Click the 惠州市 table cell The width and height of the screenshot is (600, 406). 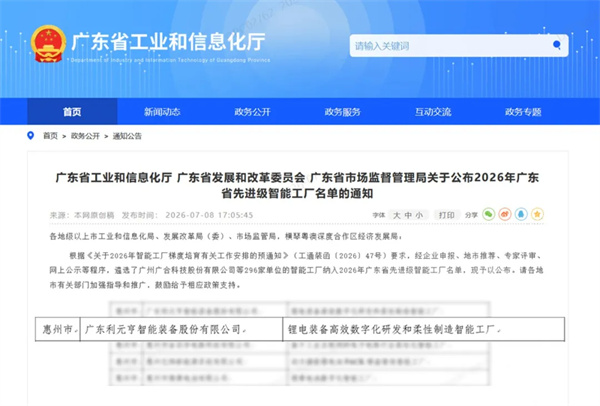point(58,329)
